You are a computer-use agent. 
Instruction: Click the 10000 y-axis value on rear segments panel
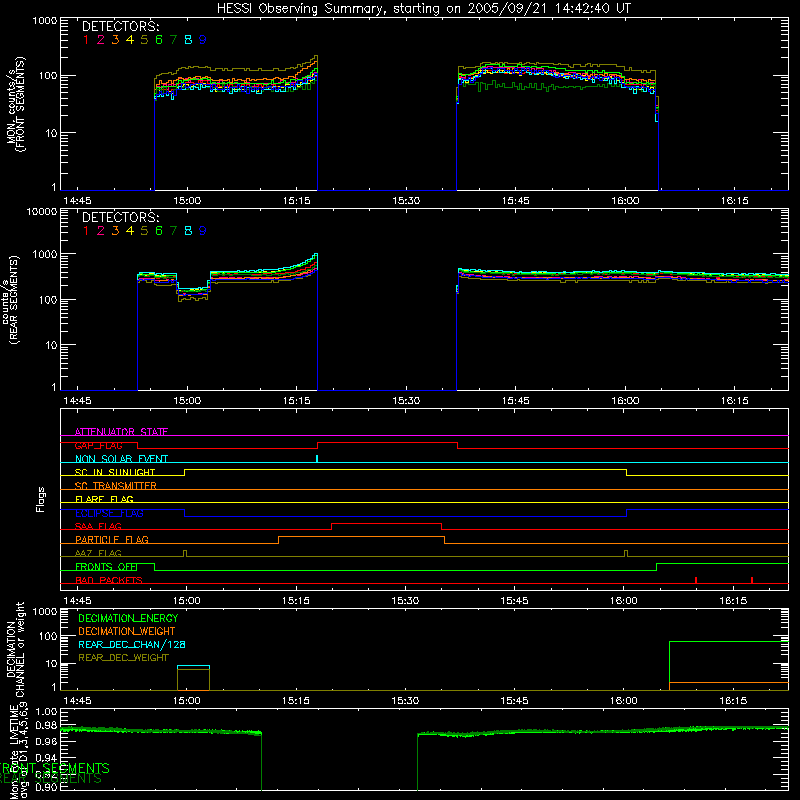tap(42, 211)
